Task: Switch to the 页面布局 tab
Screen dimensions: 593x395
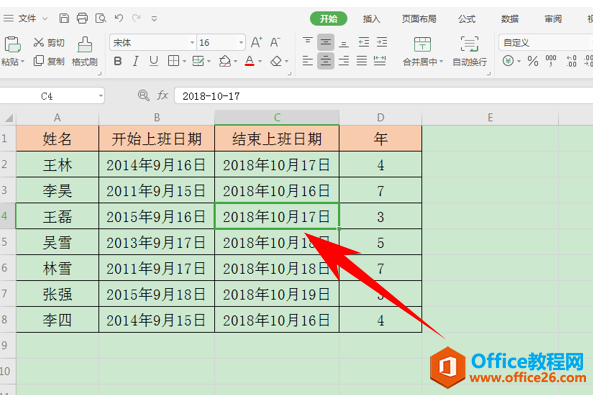Action: tap(419, 19)
